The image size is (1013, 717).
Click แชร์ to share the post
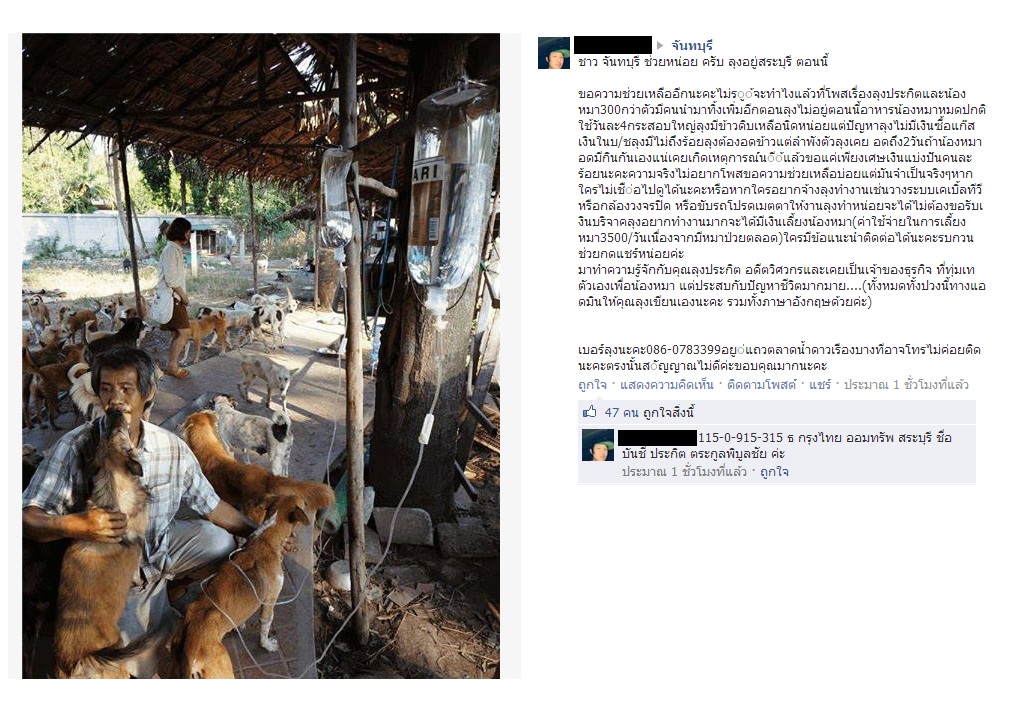(820, 385)
